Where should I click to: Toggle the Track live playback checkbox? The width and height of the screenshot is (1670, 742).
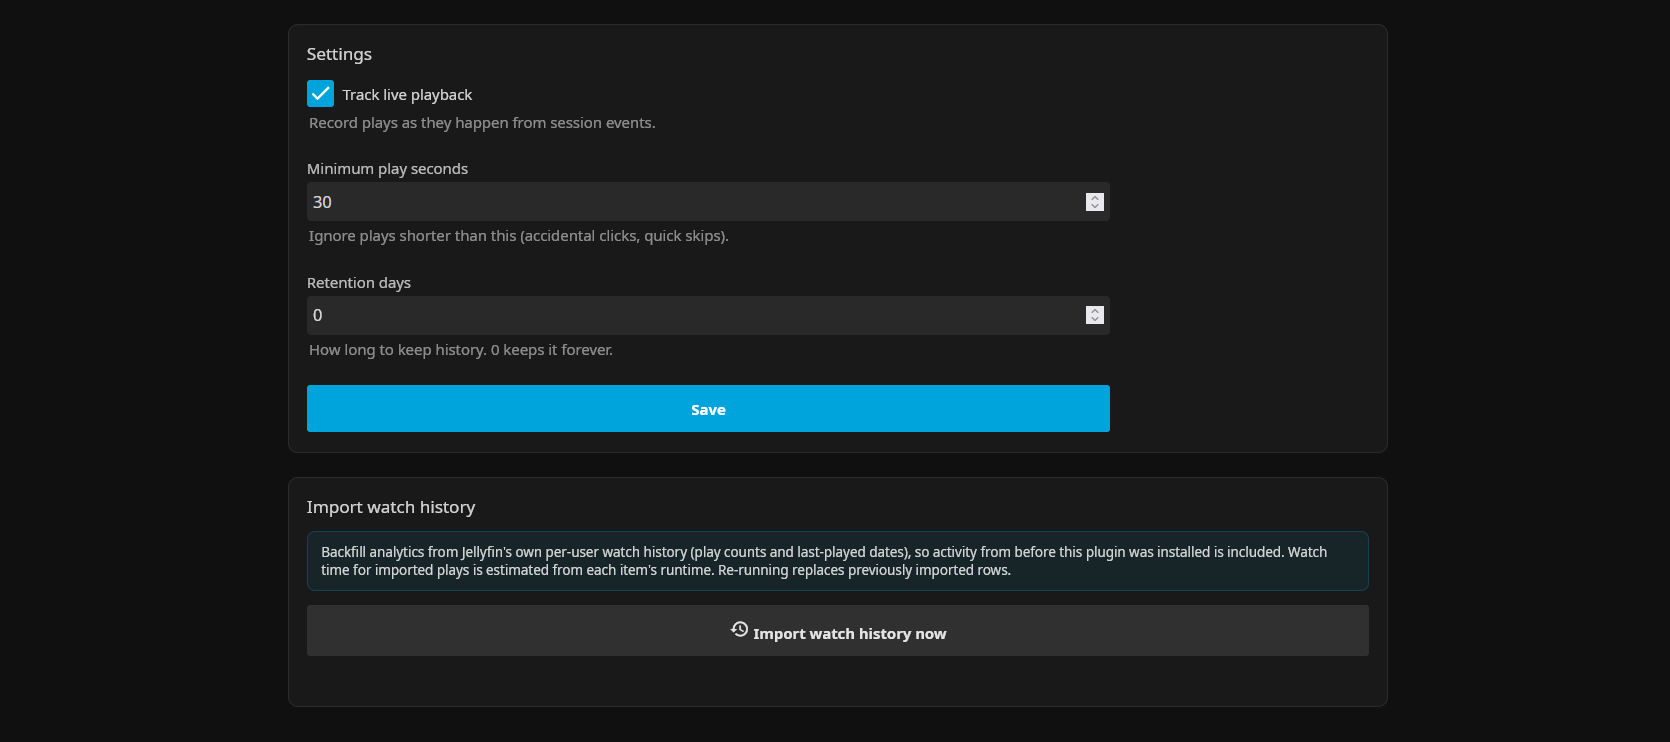point(320,94)
